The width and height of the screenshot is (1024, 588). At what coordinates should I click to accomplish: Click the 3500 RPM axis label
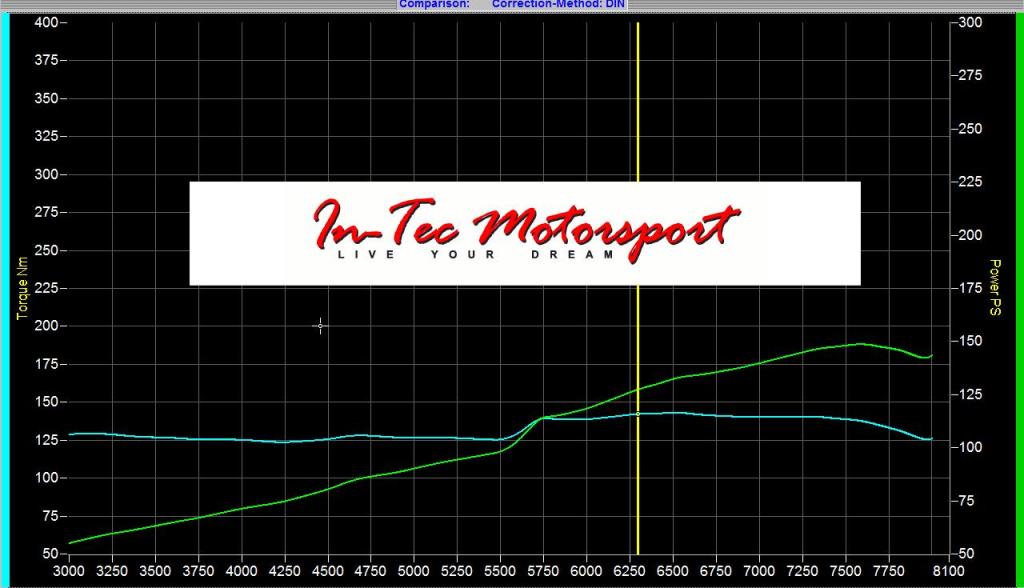pyautogui.click(x=155, y=571)
